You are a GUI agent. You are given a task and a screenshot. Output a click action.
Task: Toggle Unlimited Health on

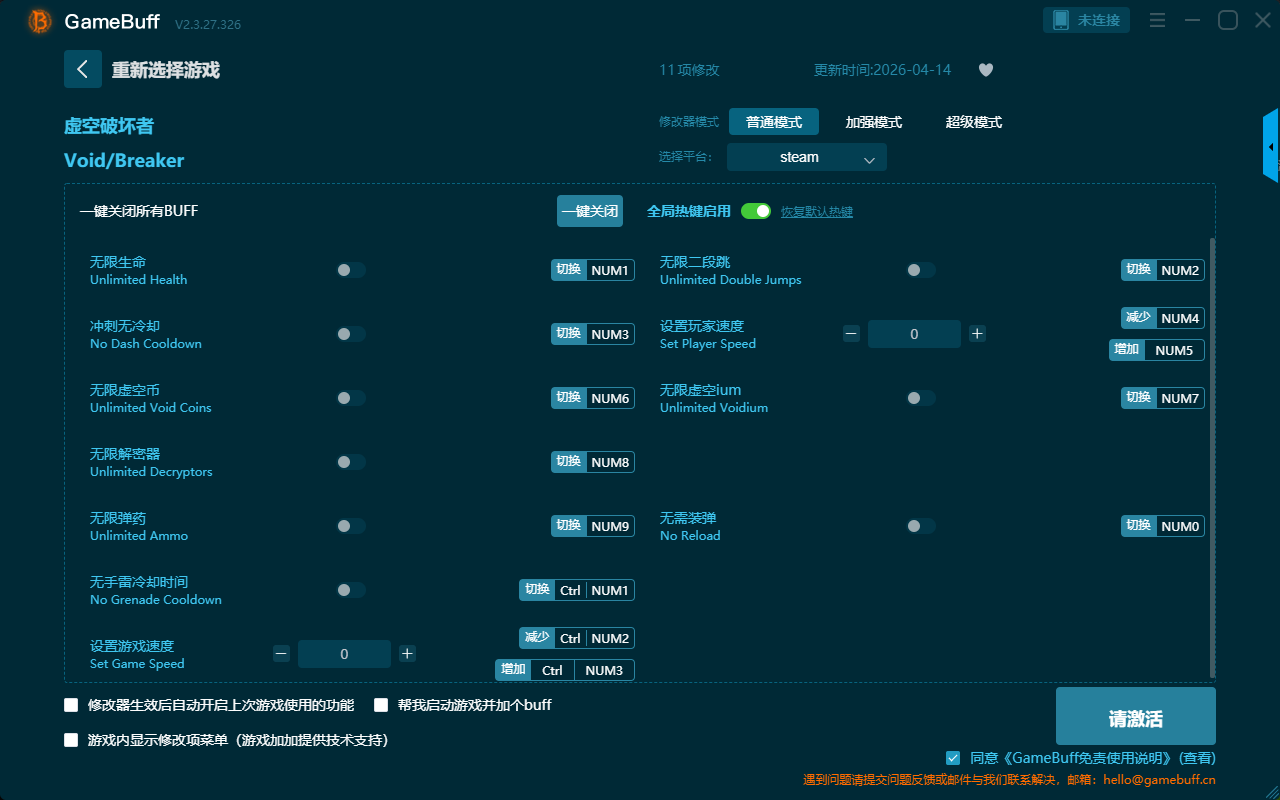pyautogui.click(x=351, y=270)
